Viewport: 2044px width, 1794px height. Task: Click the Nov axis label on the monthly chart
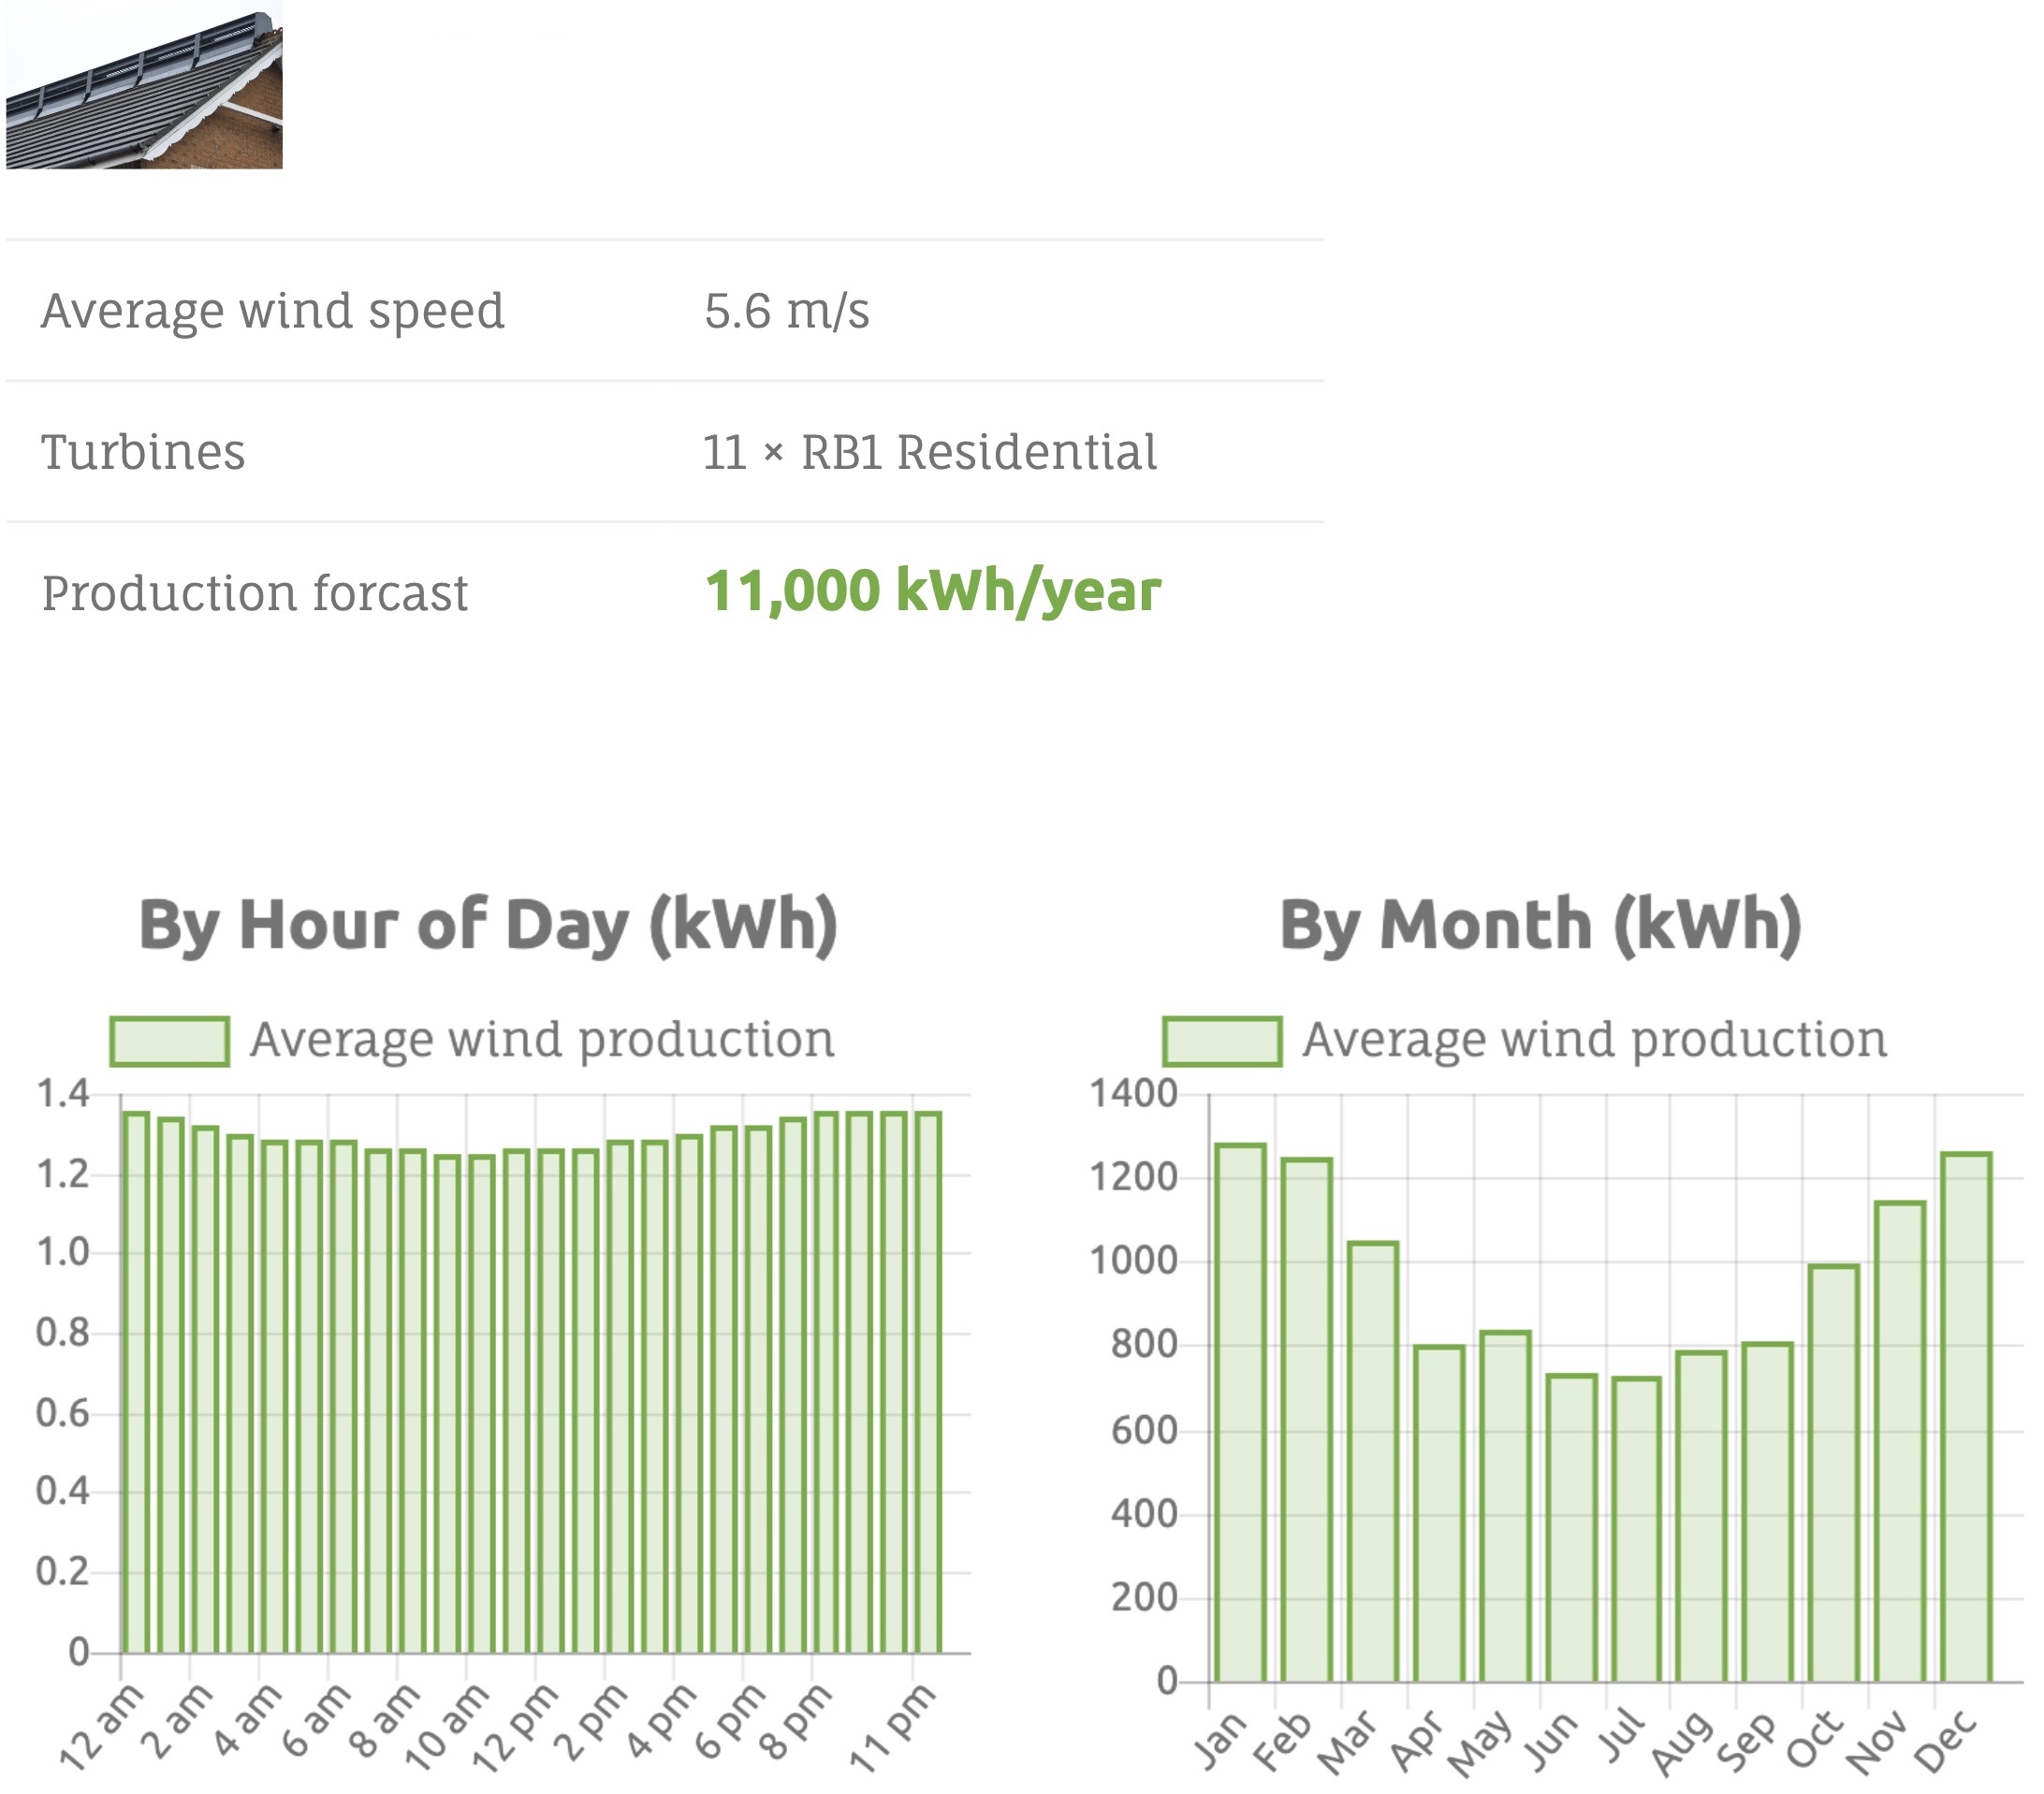(x=1882, y=1740)
